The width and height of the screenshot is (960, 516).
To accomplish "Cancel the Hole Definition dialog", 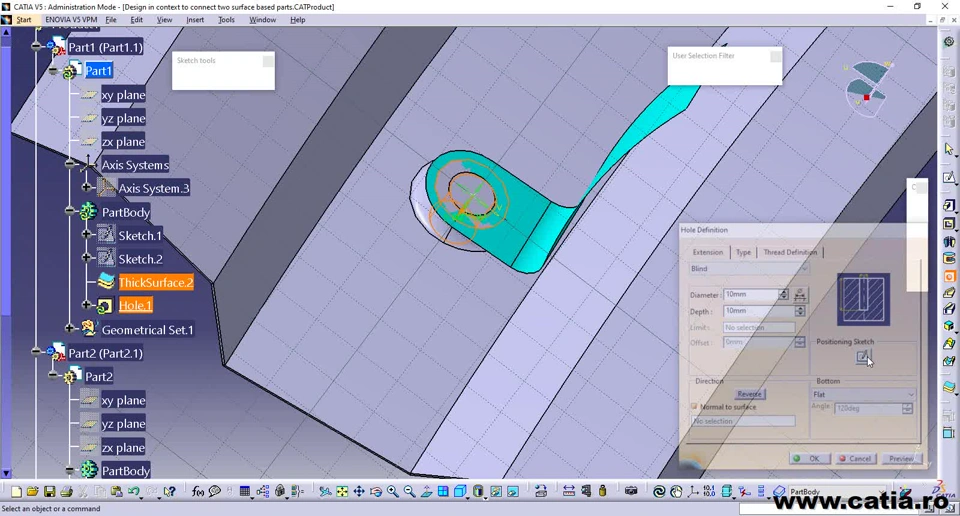I will pyautogui.click(x=855, y=458).
